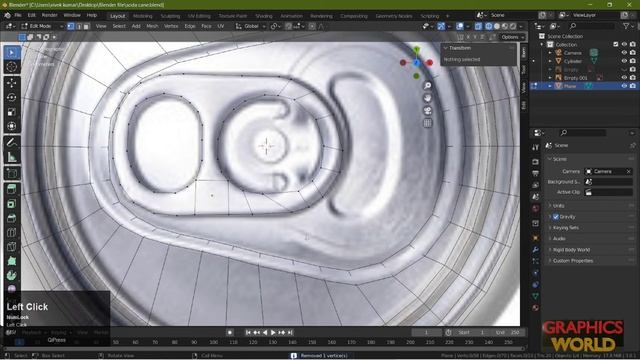Click play animation button
The width and height of the screenshot is (640, 360).
click(273, 333)
